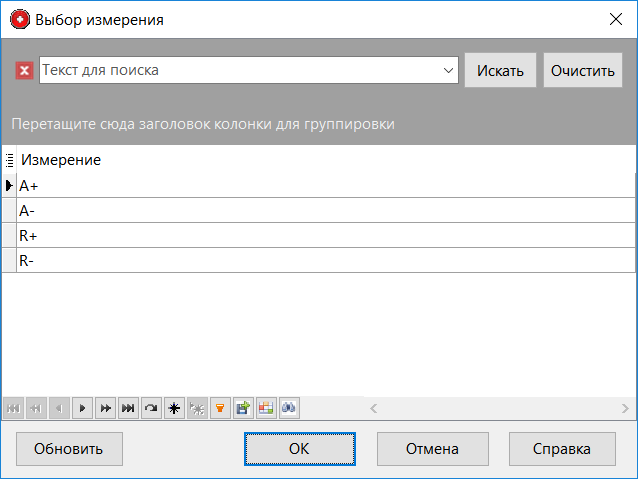
Task: Click the orange filter funnel icon
Action: (x=220, y=408)
